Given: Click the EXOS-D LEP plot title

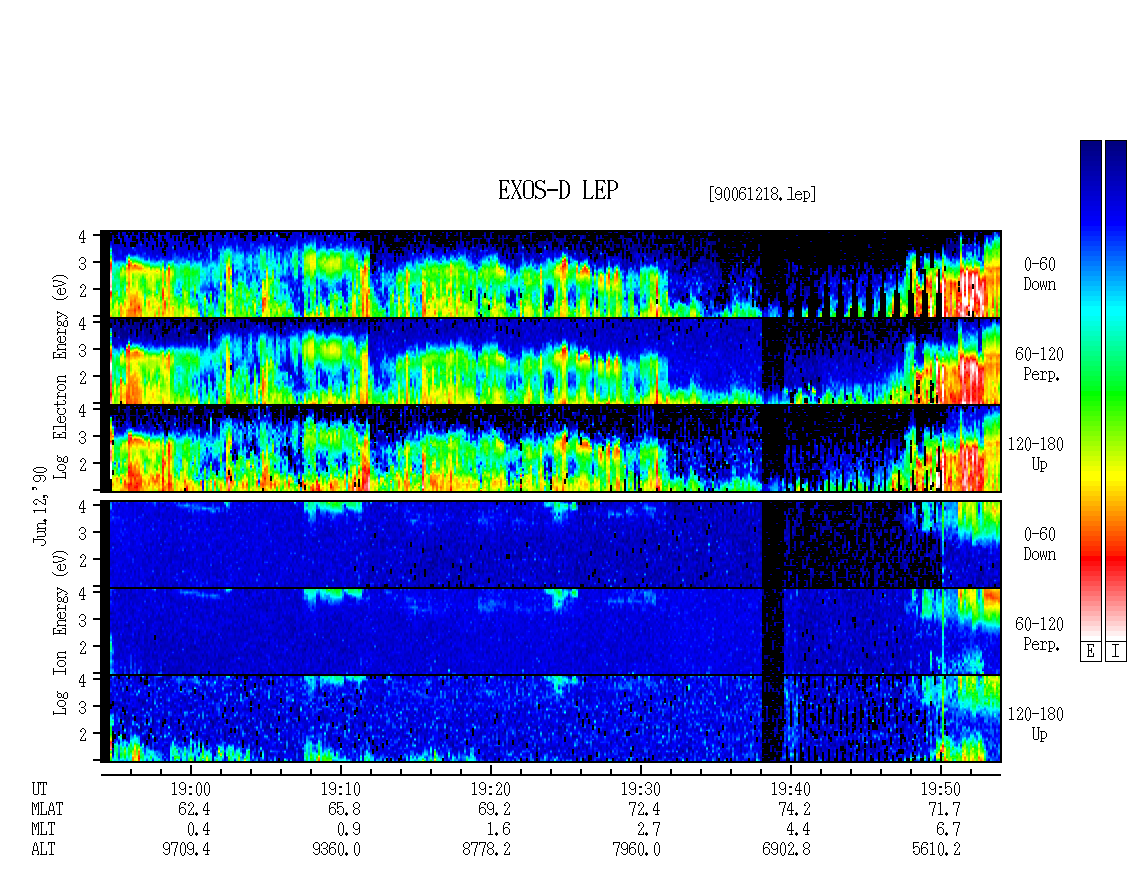Looking at the screenshot, I should 558,191.
